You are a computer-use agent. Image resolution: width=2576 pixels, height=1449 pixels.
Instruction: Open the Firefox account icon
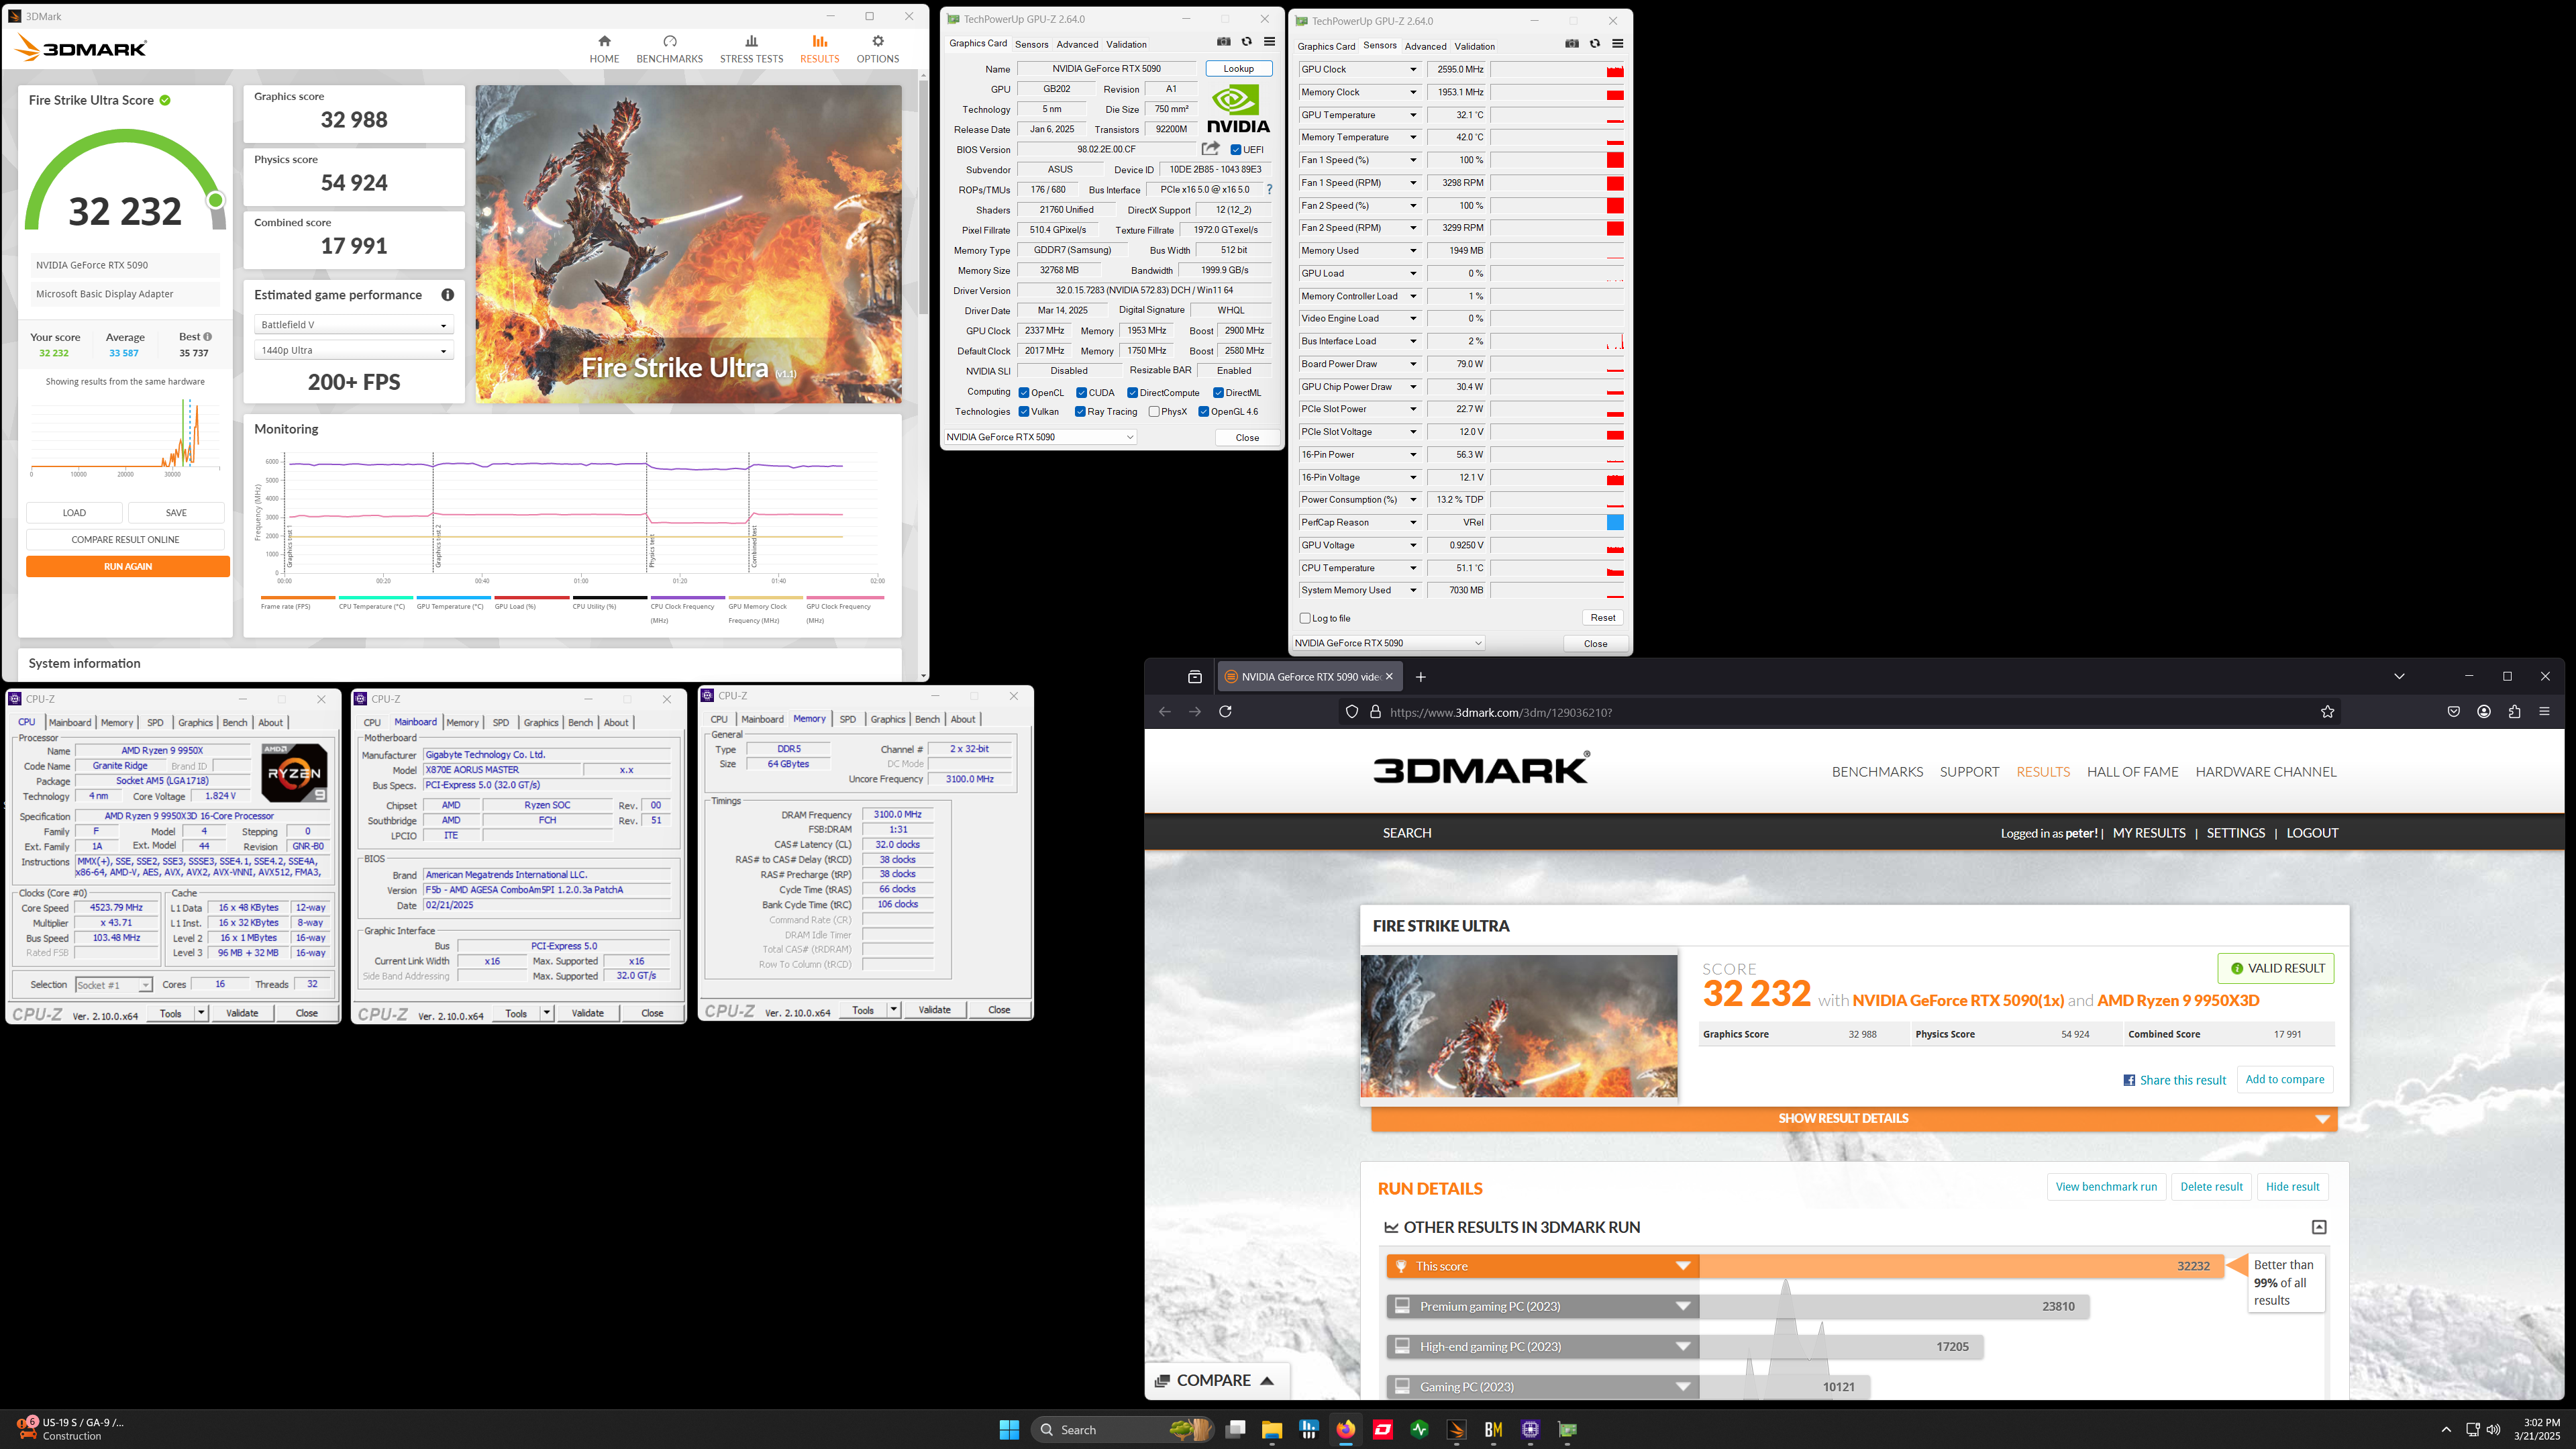coord(2484,712)
